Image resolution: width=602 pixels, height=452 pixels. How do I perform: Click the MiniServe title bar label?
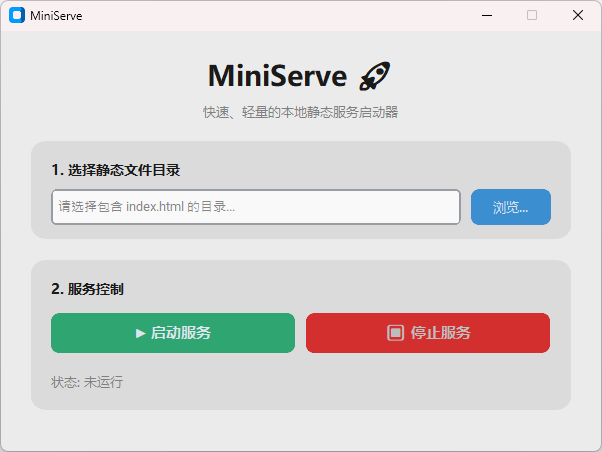[56, 16]
